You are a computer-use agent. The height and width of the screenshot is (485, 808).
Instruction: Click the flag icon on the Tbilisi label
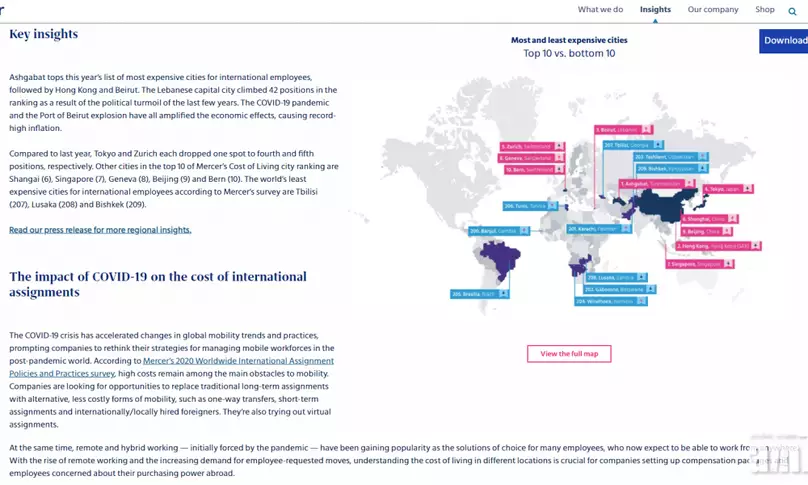pos(658,145)
